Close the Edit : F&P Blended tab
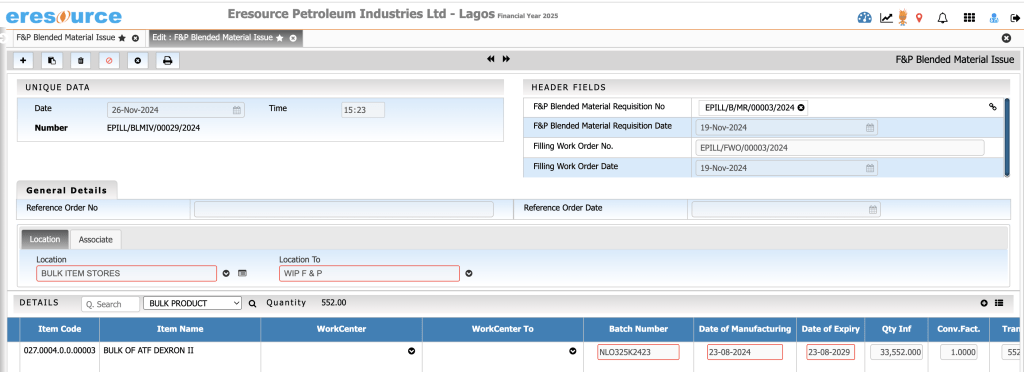 pyautogui.click(x=293, y=39)
